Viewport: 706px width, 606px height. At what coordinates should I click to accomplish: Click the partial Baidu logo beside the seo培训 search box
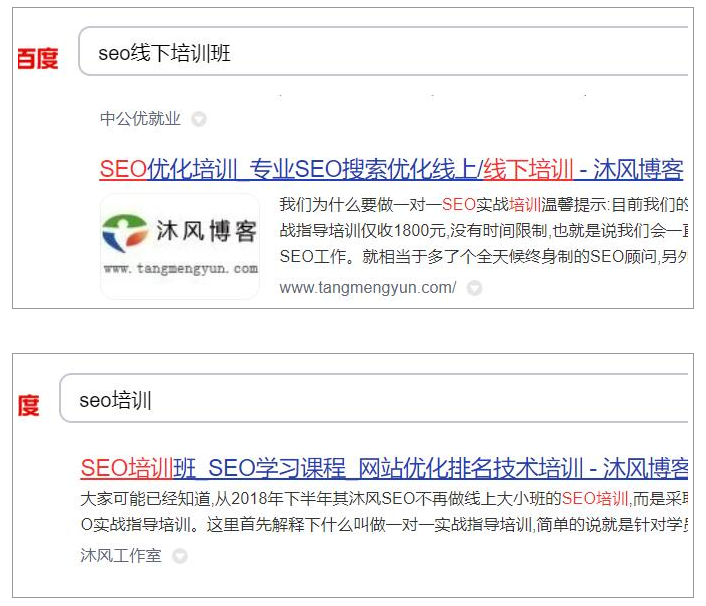(29, 405)
